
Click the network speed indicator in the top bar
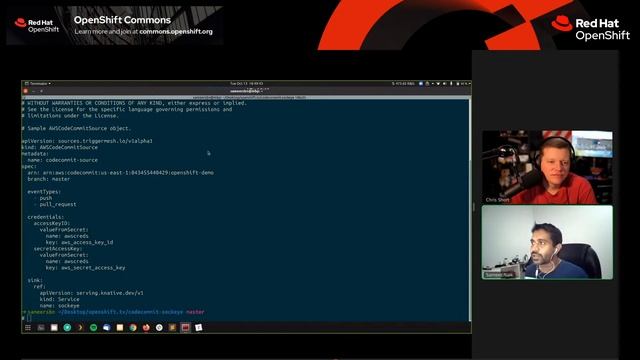(403, 83)
